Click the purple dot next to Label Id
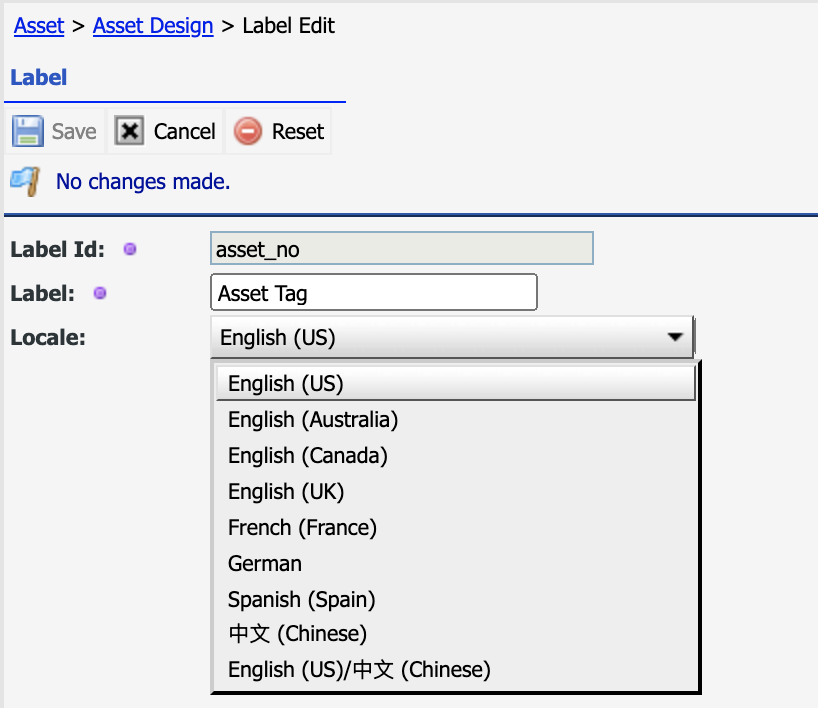 pyautogui.click(x=130, y=249)
